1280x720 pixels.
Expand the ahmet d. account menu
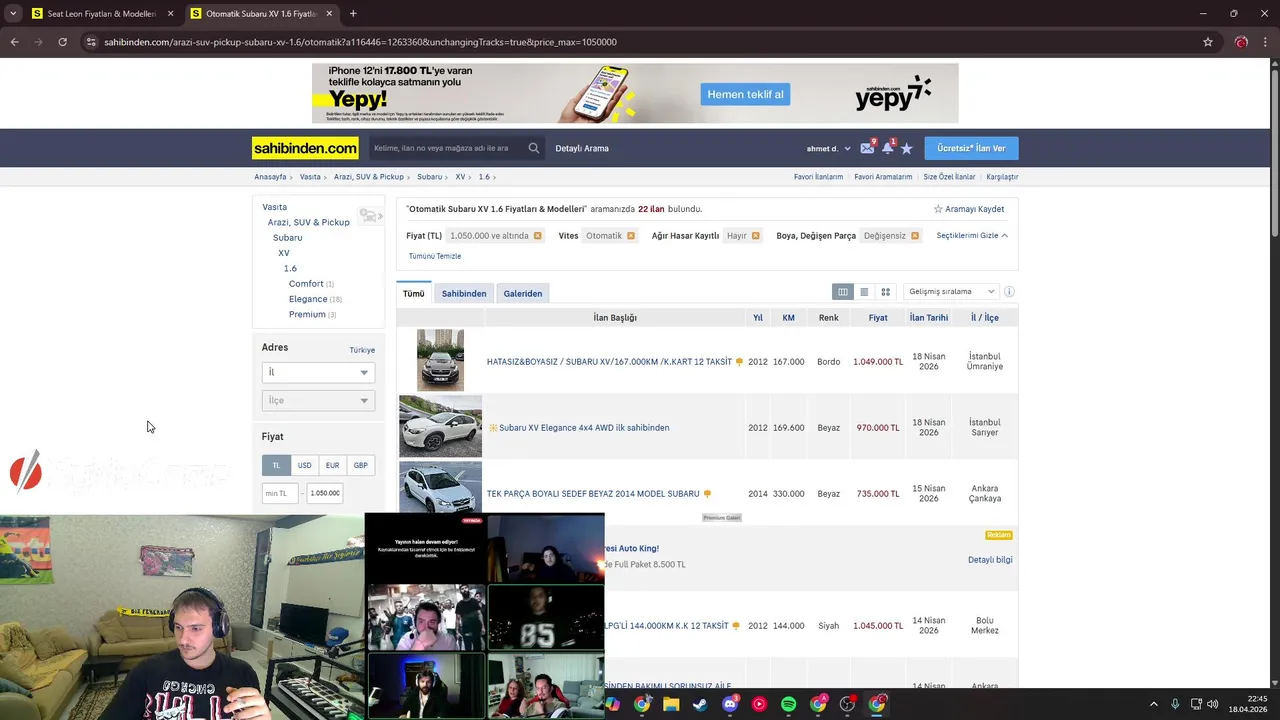point(829,149)
